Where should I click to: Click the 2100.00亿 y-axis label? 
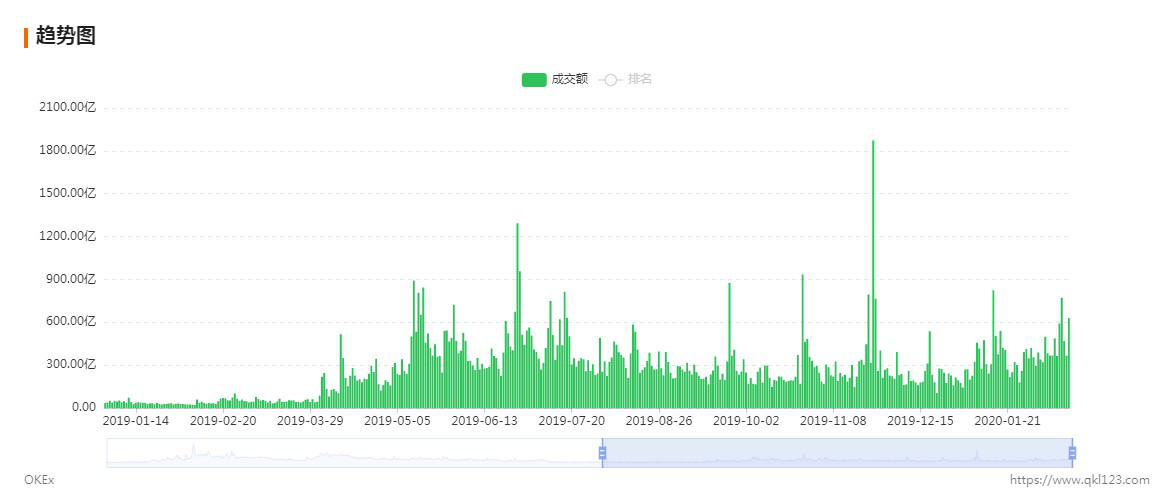pyautogui.click(x=67, y=108)
